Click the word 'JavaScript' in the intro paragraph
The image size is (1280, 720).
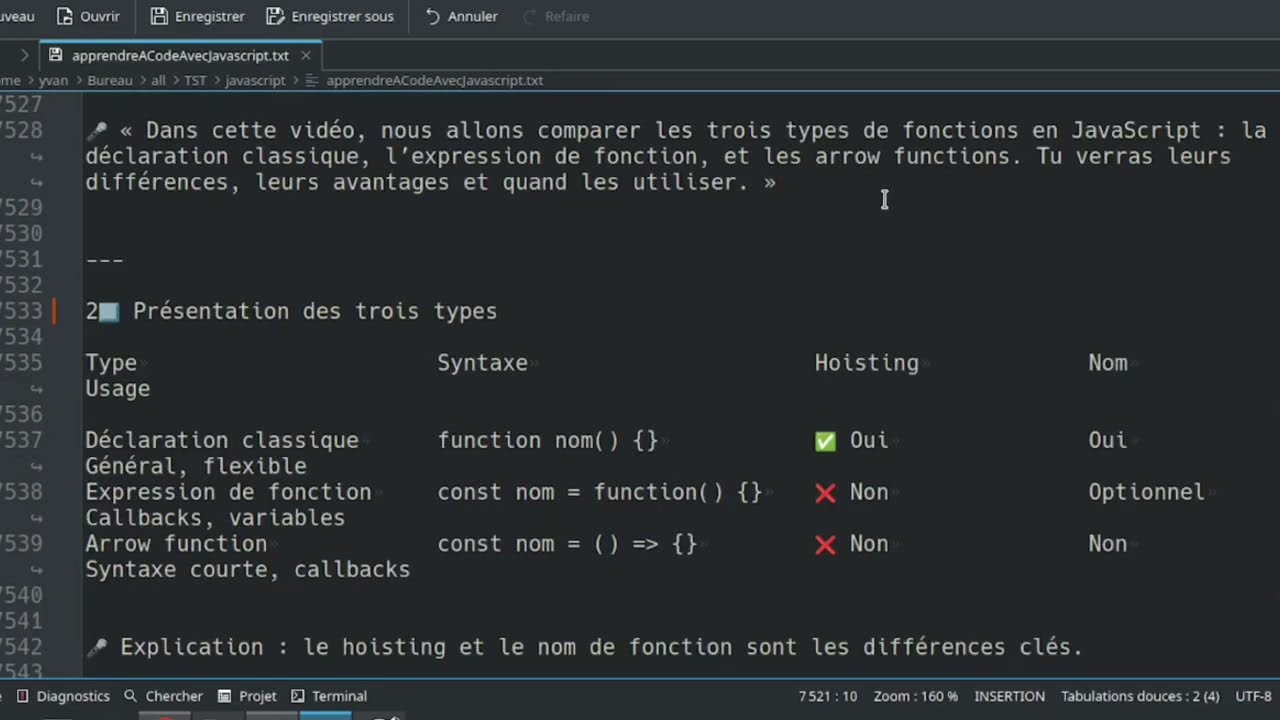[1136, 130]
